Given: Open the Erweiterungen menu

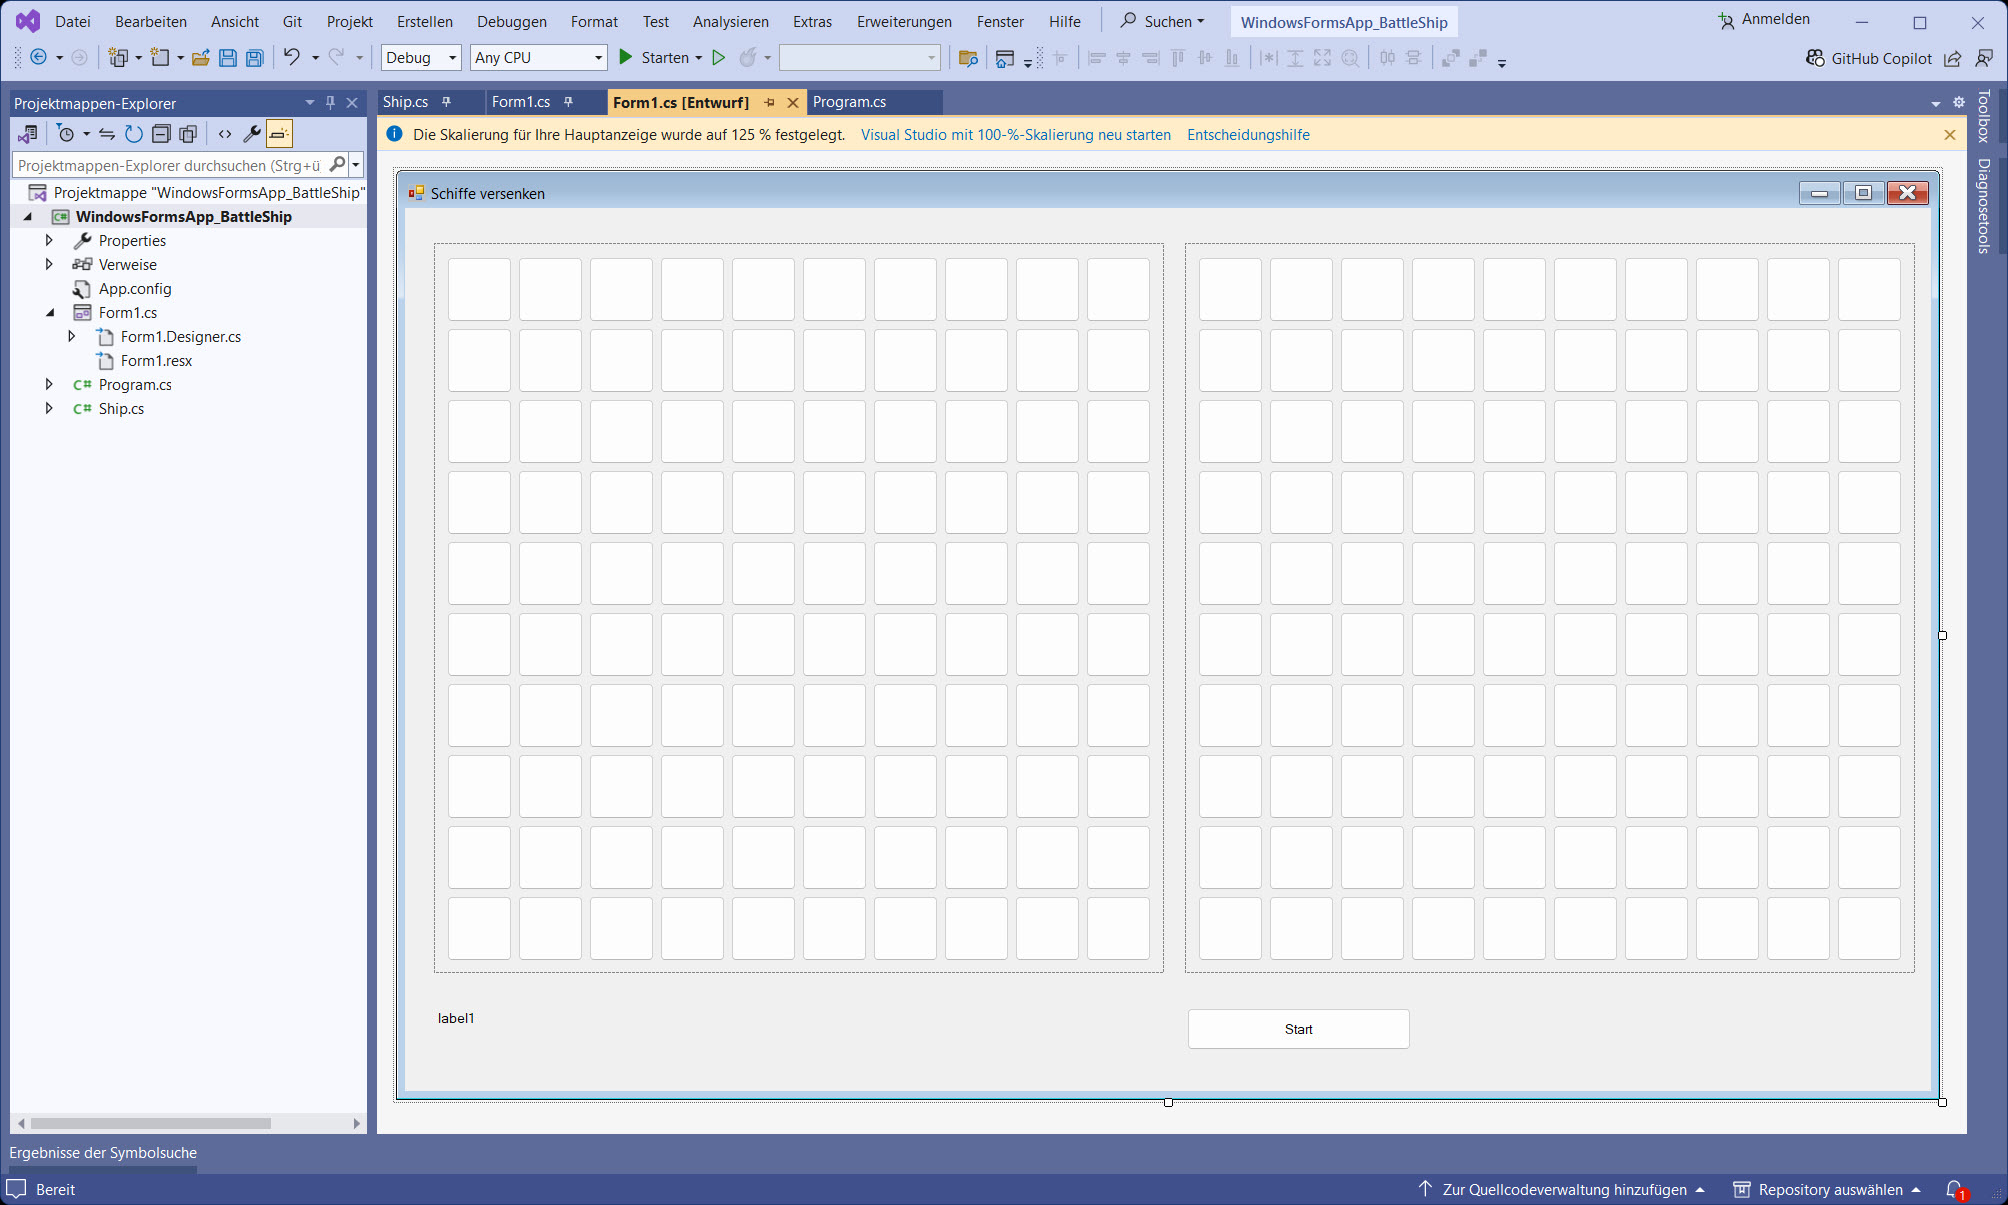Looking at the screenshot, I should [904, 21].
